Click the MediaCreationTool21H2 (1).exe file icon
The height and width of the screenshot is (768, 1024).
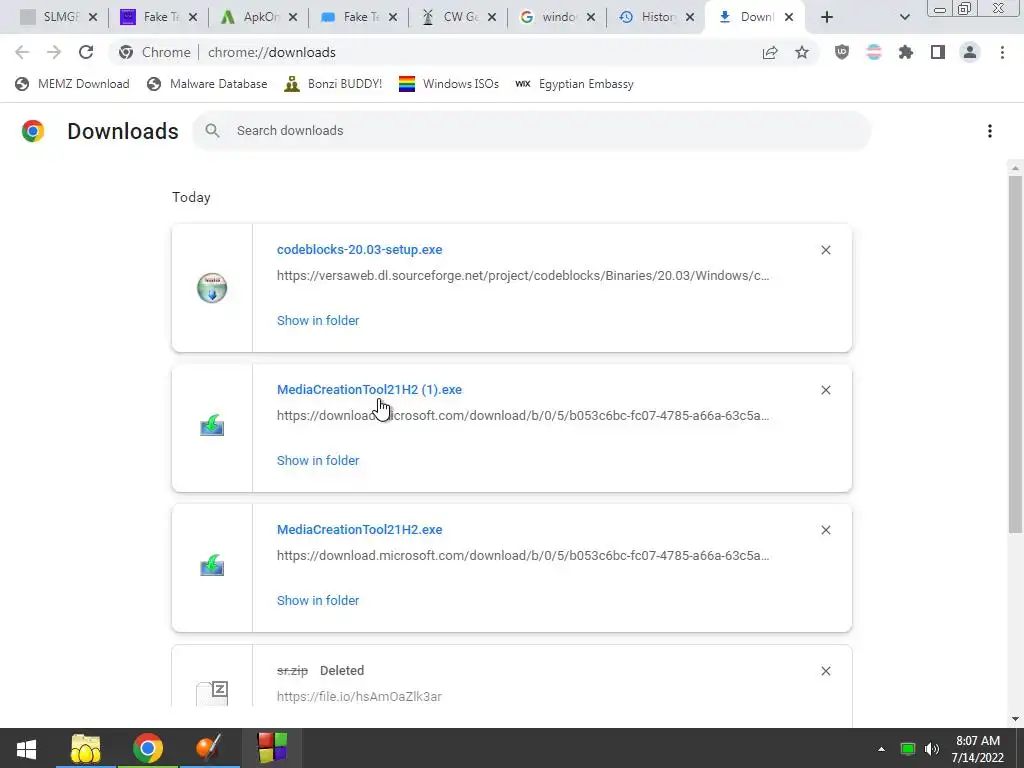pos(212,425)
